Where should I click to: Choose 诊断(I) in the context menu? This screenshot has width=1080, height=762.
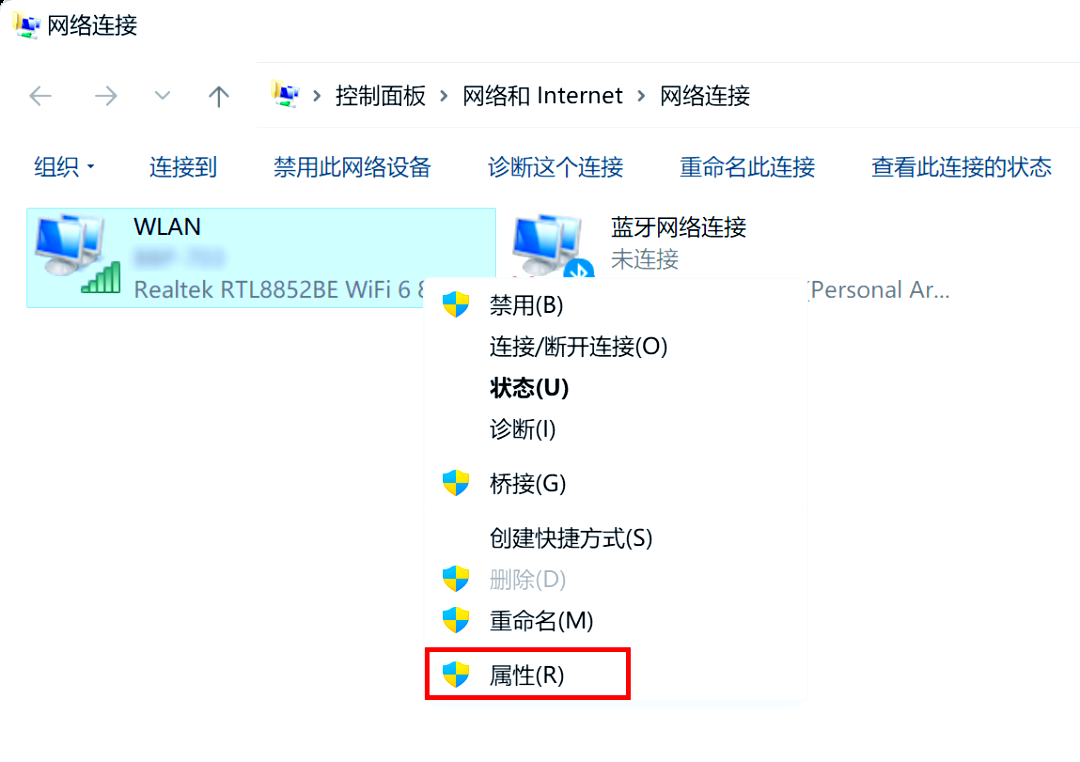tap(522, 430)
